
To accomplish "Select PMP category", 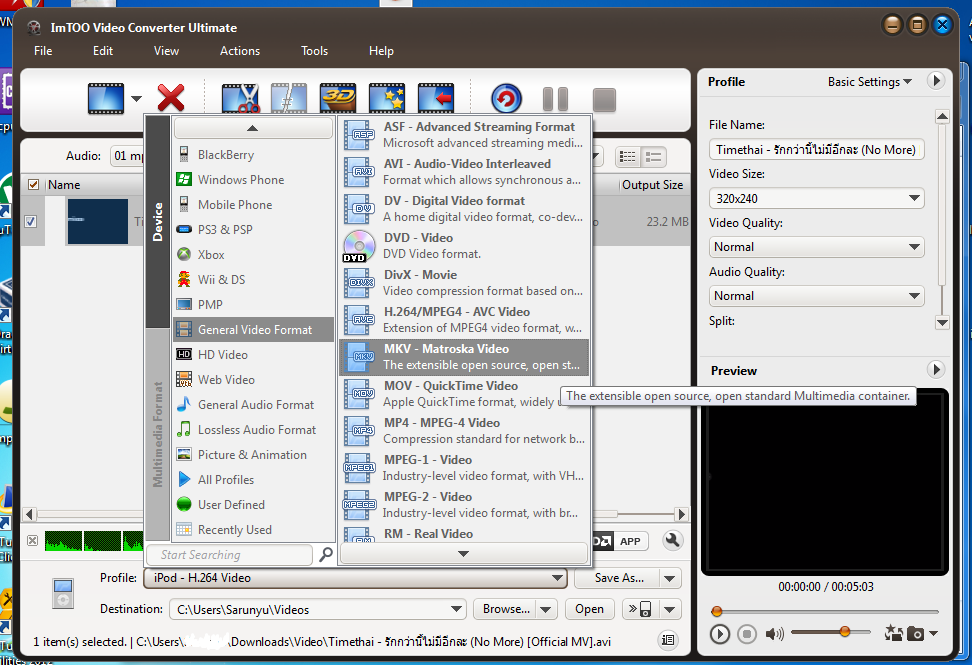I will [253, 304].
